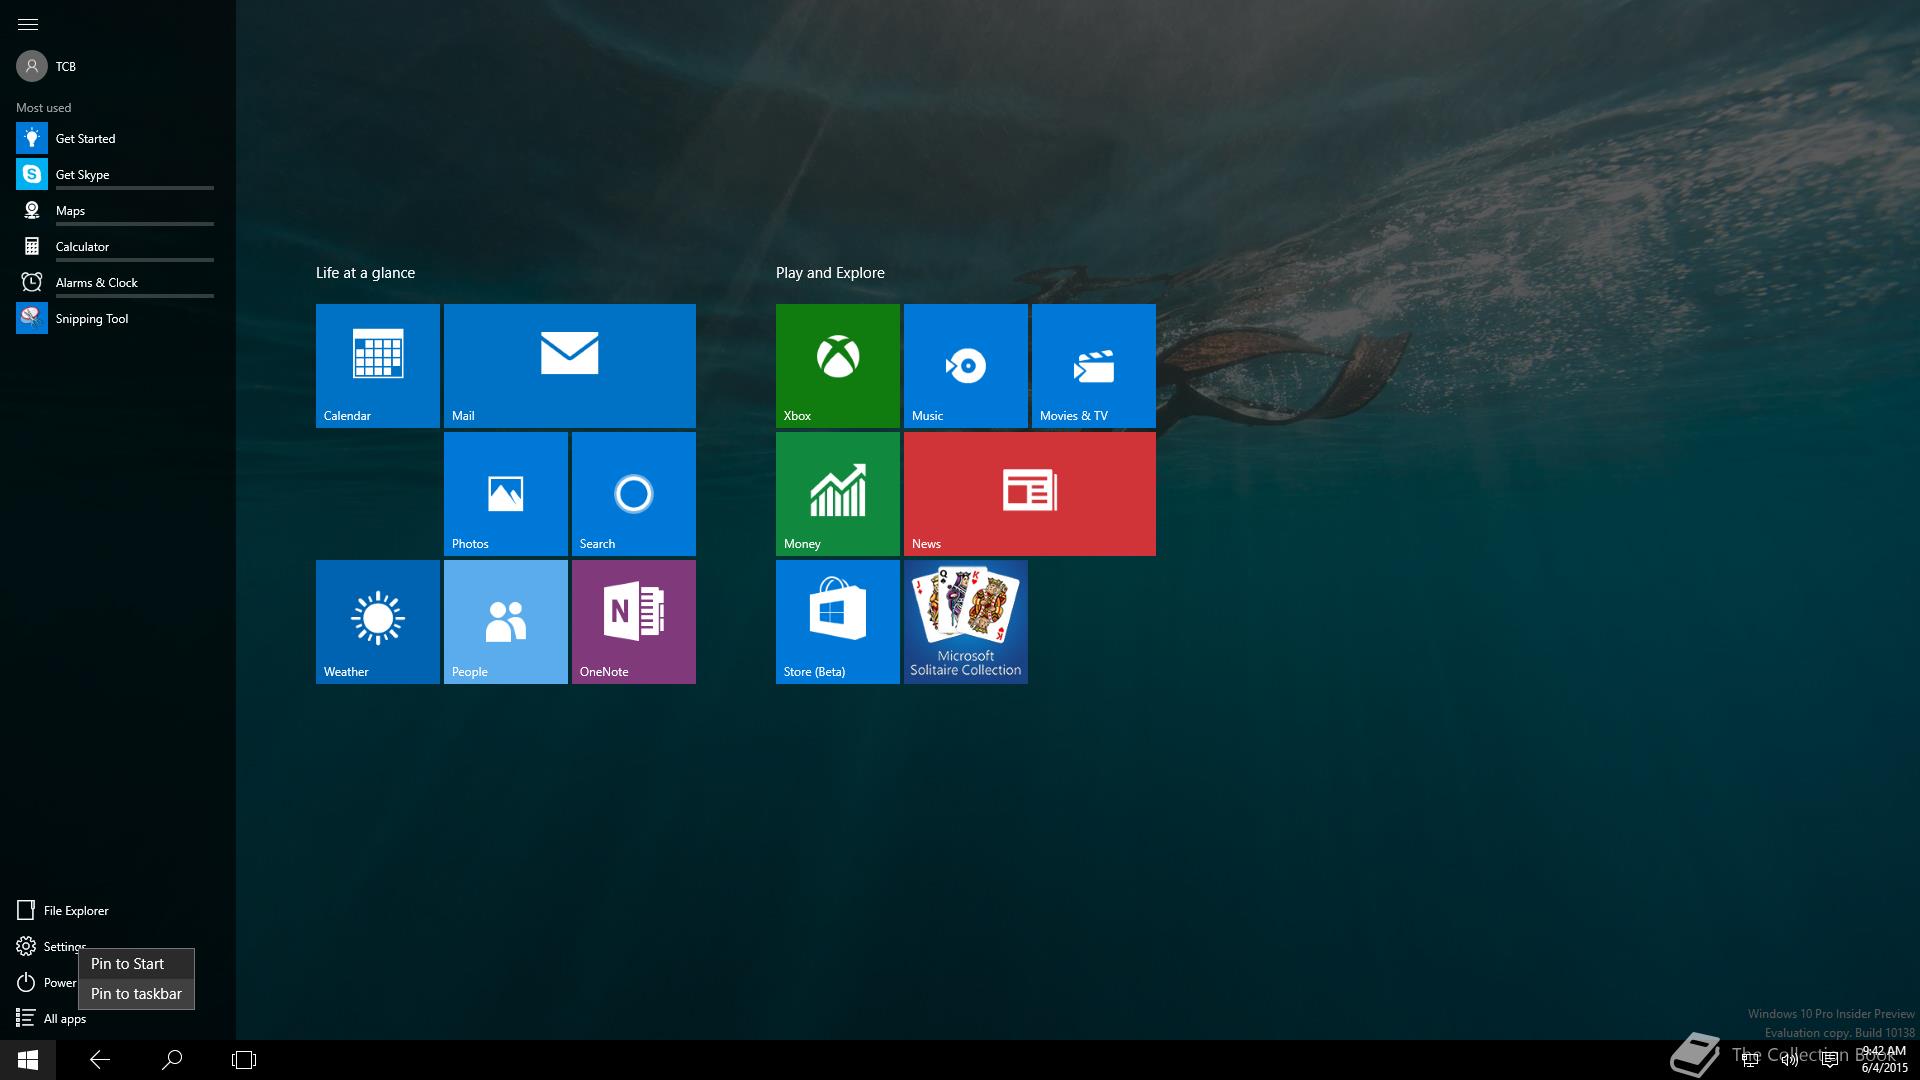Click the Play and Explore heading
Screen dimensions: 1920x1080
tap(830, 272)
